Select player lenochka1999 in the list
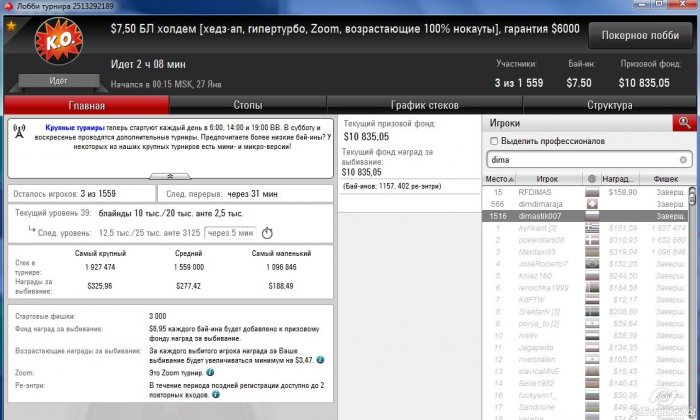700x420 pixels. 585,288
